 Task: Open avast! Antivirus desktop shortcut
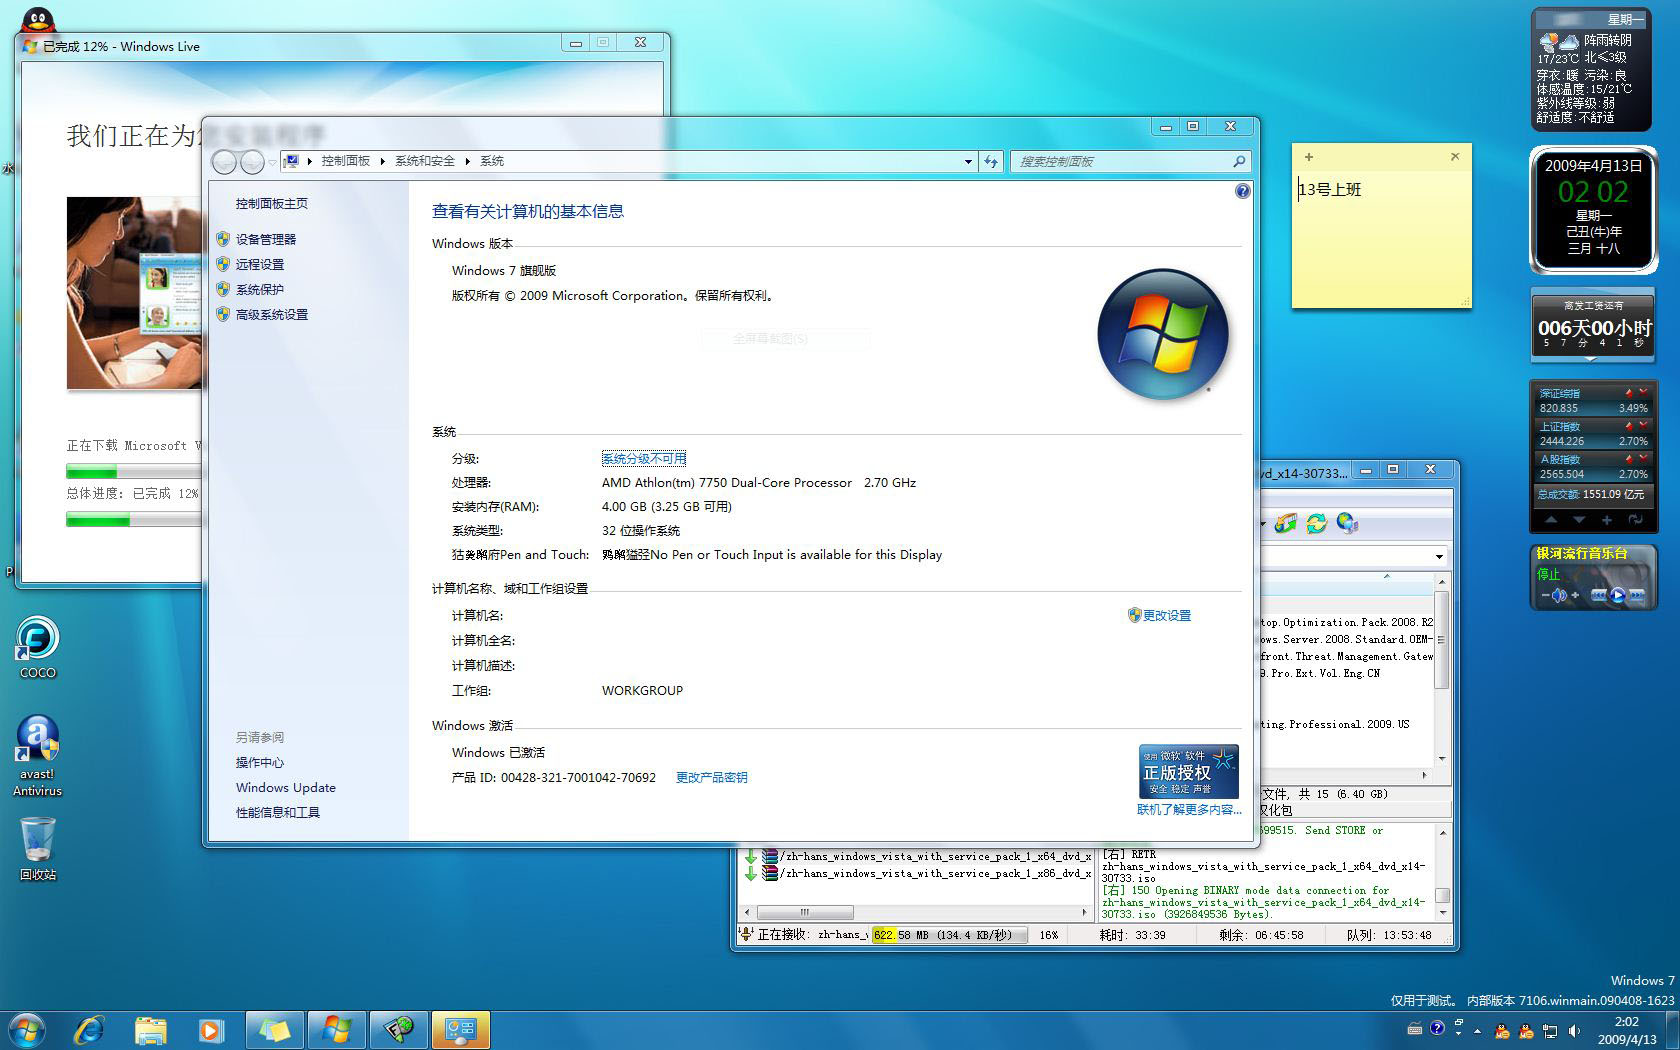point(38,755)
